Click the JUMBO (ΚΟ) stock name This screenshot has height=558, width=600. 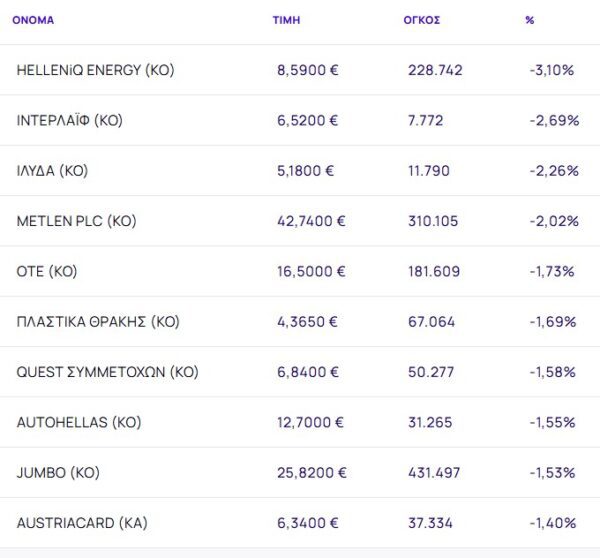click(x=58, y=472)
